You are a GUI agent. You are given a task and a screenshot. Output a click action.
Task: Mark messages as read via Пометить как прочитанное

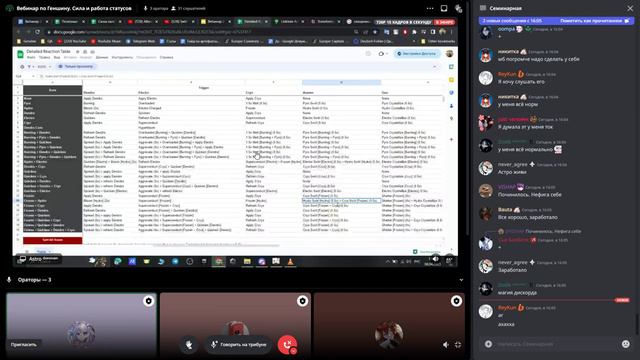595,21
